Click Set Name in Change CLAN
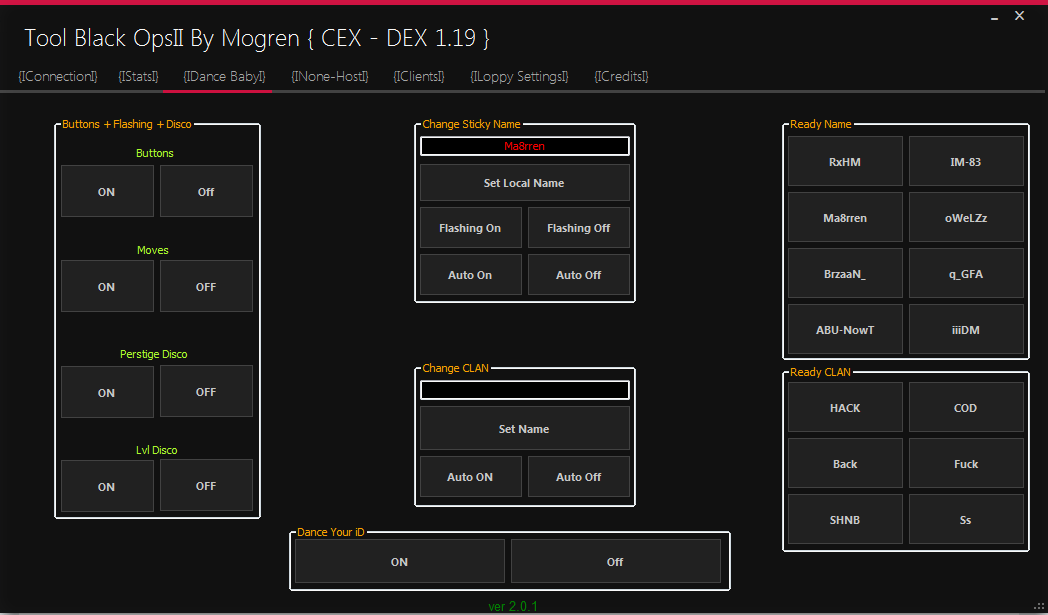The width and height of the screenshot is (1048, 615). (x=525, y=428)
